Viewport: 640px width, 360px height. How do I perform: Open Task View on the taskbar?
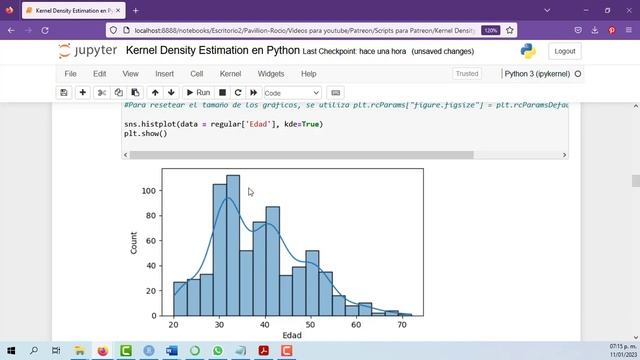coord(56,351)
